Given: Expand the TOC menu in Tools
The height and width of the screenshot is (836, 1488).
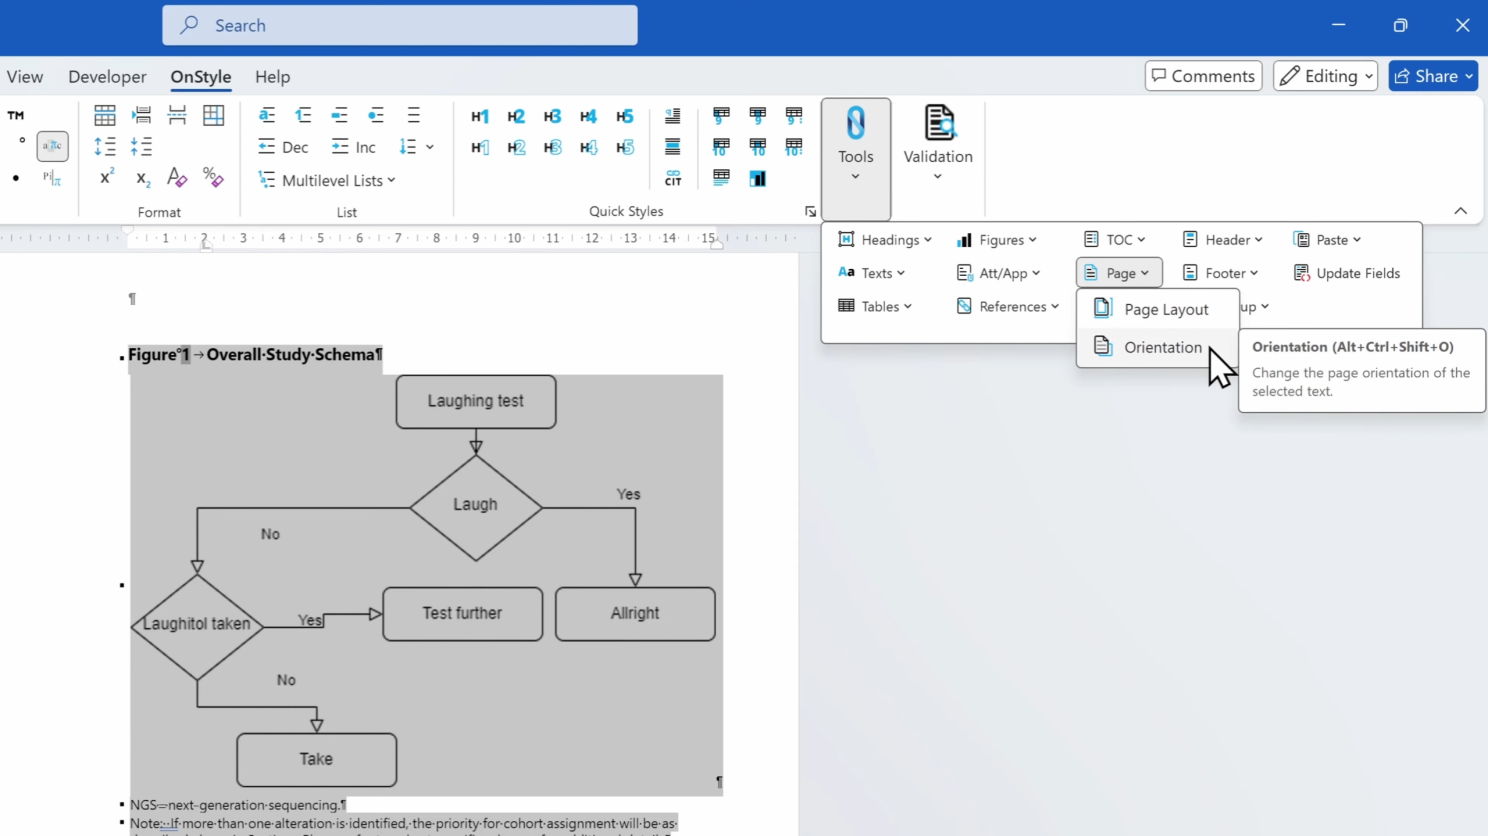Looking at the screenshot, I should (1115, 240).
